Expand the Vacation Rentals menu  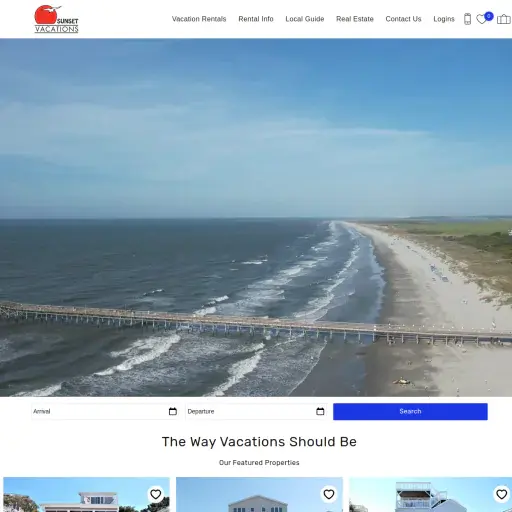point(199,19)
